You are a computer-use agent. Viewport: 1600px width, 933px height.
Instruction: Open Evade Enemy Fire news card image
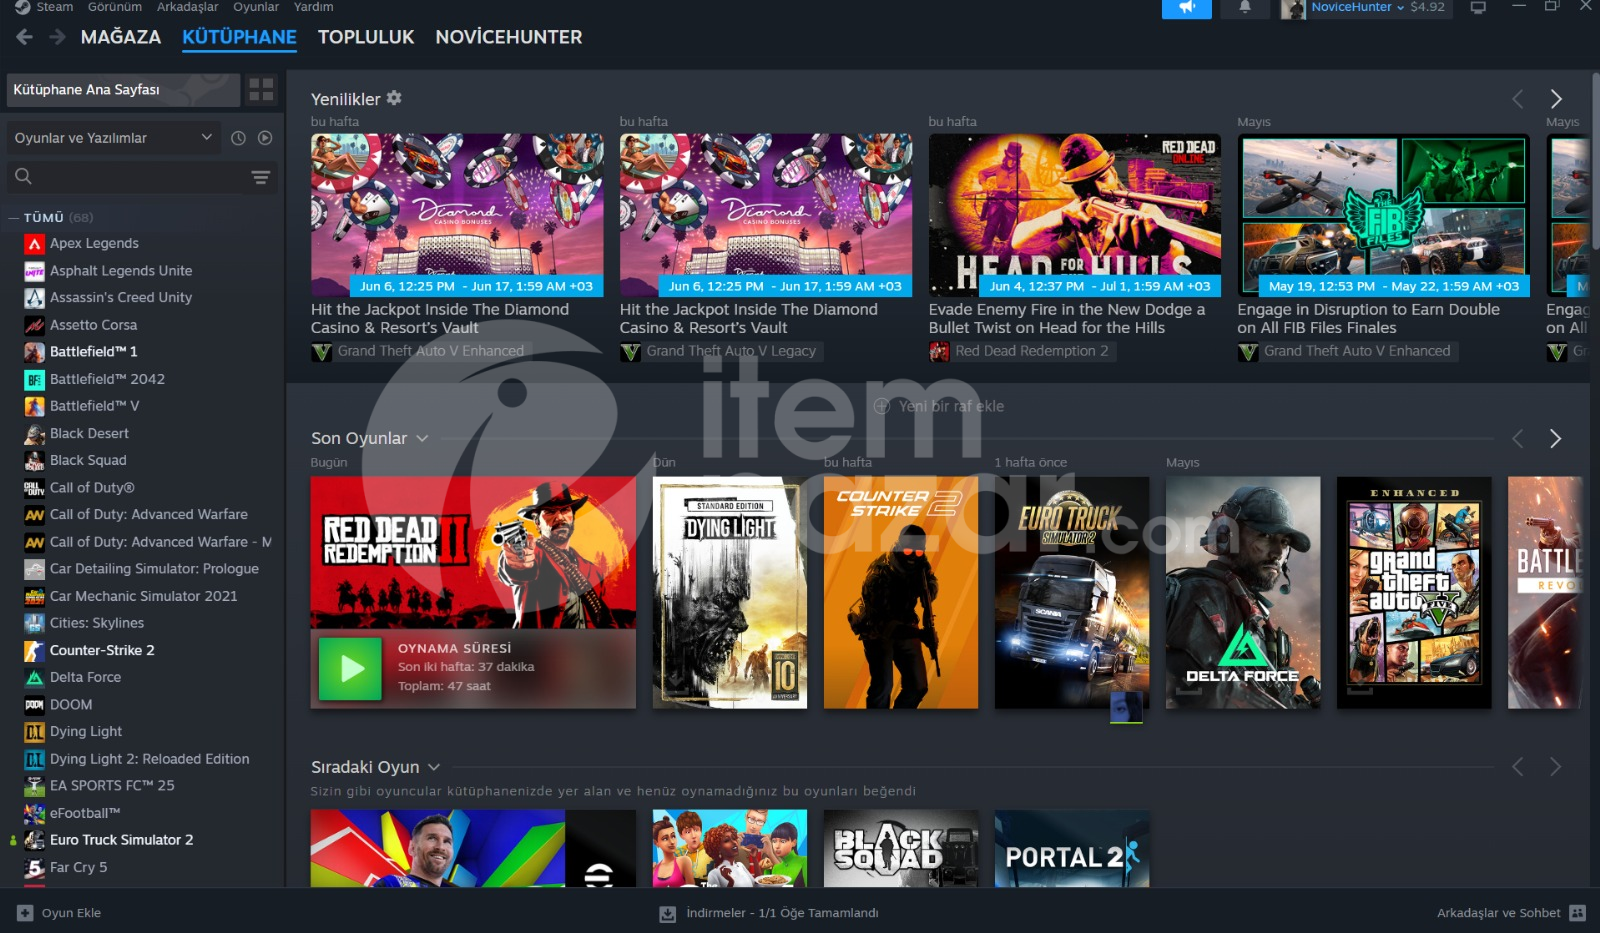(x=1075, y=215)
